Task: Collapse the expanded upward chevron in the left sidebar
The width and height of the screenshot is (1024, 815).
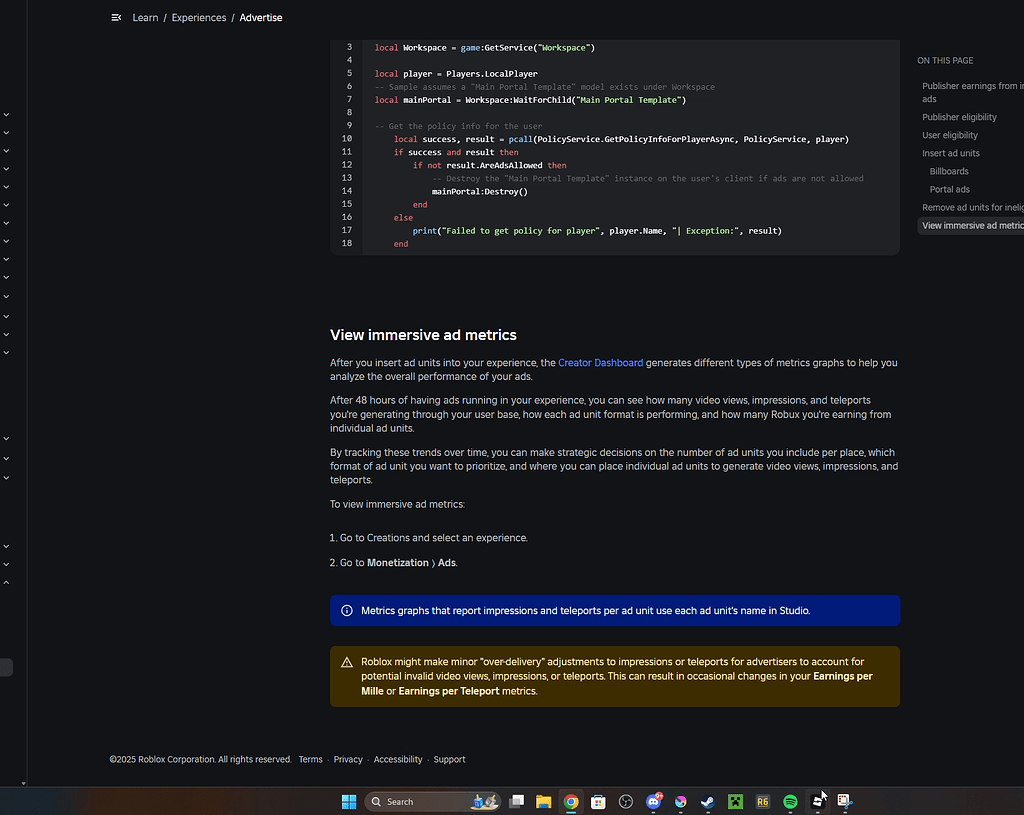Action: pos(6,582)
